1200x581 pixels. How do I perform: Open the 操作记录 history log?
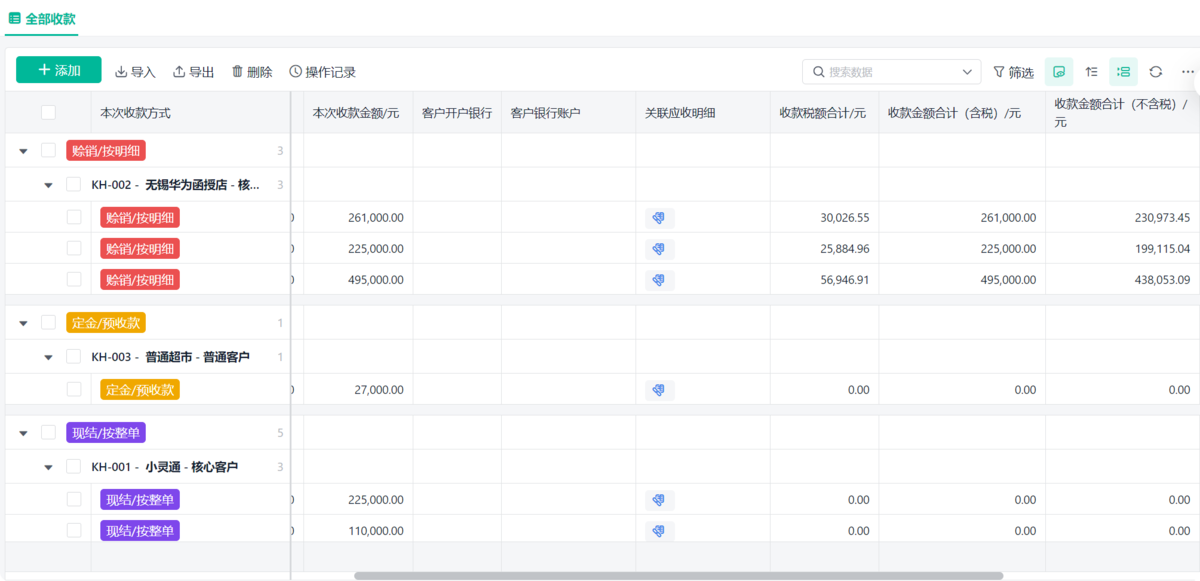(x=322, y=72)
